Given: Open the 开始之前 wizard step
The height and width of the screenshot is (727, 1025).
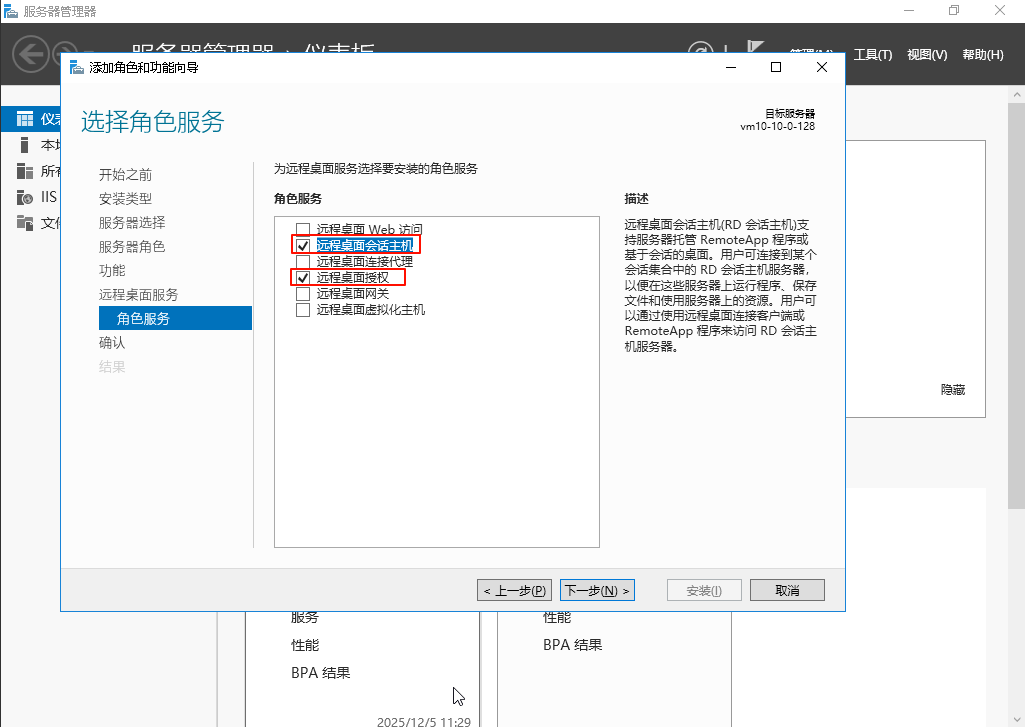Looking at the screenshot, I should click(x=126, y=175).
